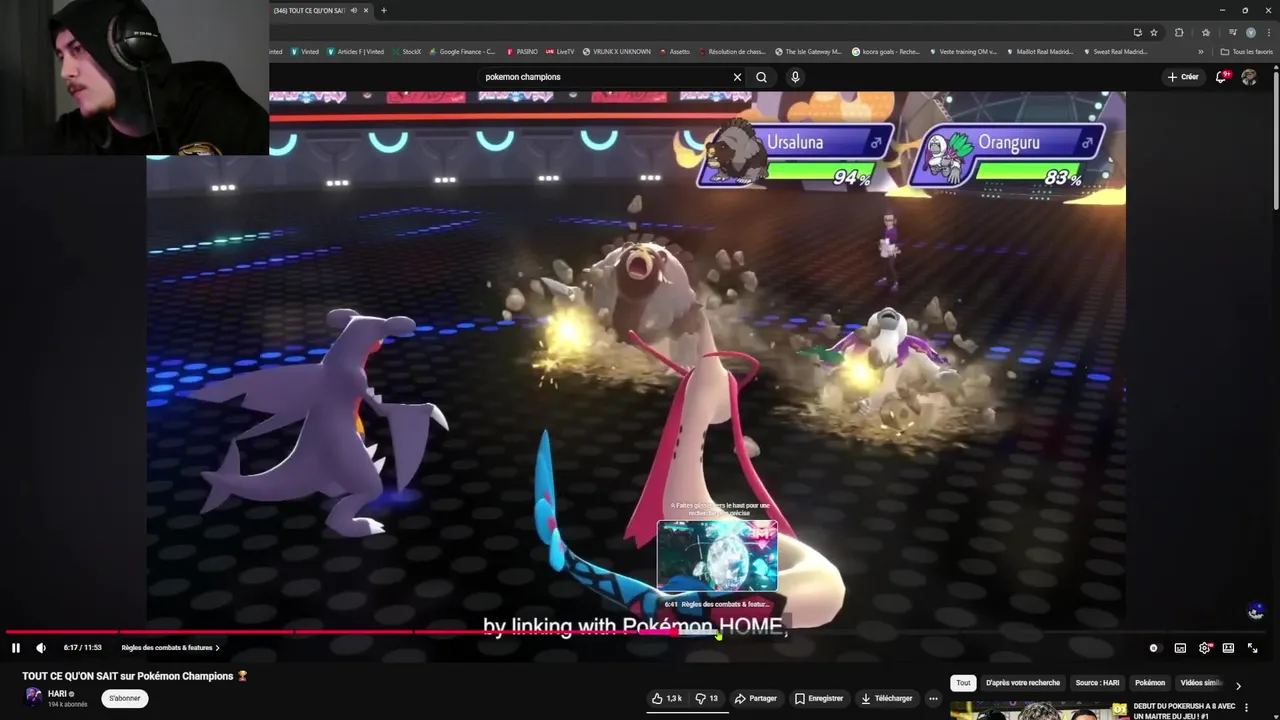Open more actions three-dot menu
This screenshot has height=720, width=1280.
click(x=933, y=698)
